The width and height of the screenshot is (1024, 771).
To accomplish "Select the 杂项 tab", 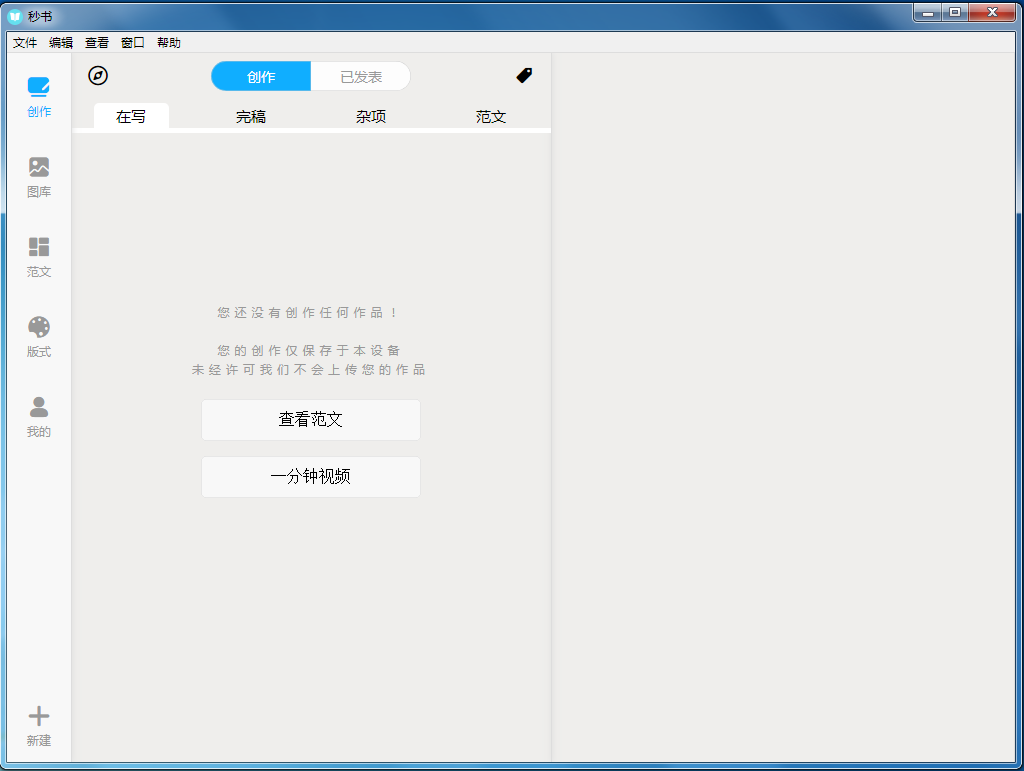I will [x=371, y=116].
